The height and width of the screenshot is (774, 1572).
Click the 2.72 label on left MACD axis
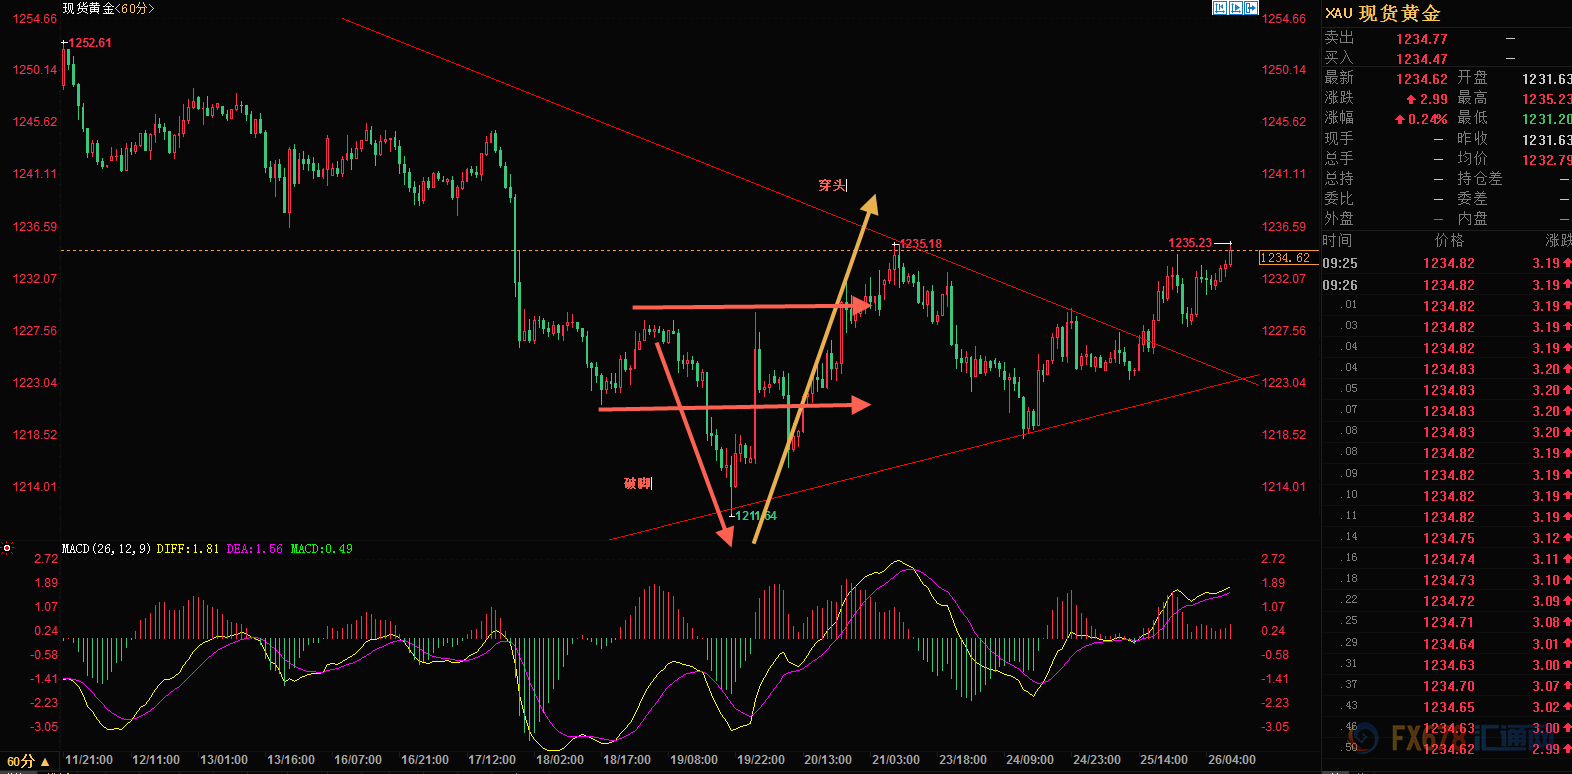pos(46,559)
